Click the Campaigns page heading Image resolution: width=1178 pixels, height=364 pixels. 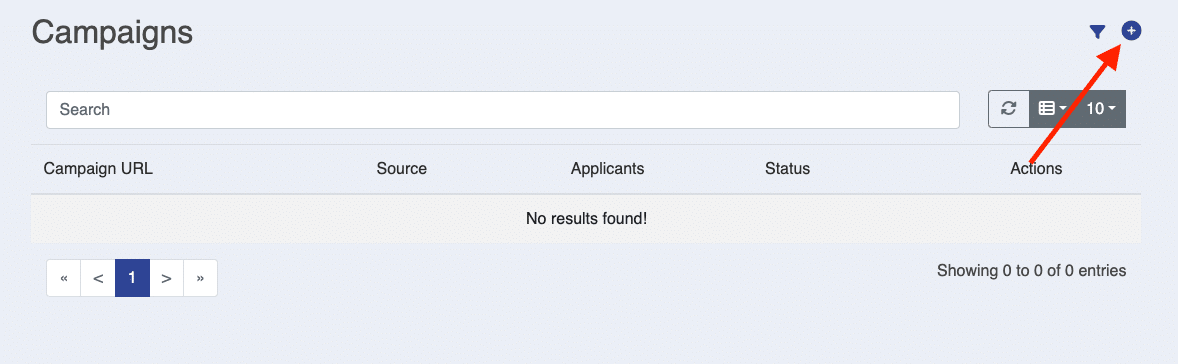click(113, 33)
